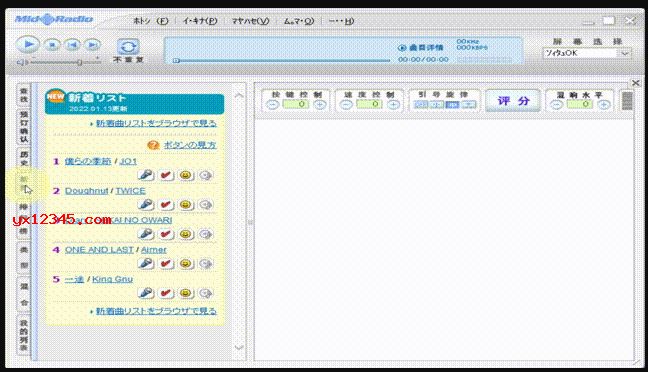This screenshot has height=372, width=648.
Task: Click smiley icon for 一途
Action: coord(186,293)
